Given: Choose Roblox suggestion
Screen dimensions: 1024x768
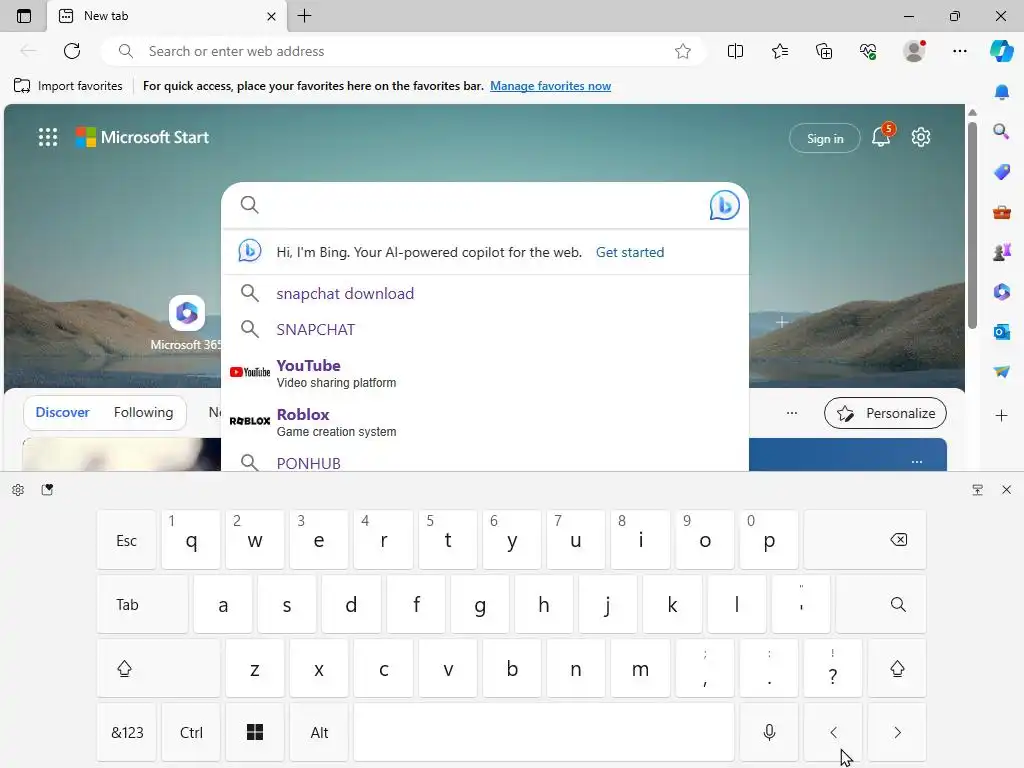Looking at the screenshot, I should [x=485, y=422].
